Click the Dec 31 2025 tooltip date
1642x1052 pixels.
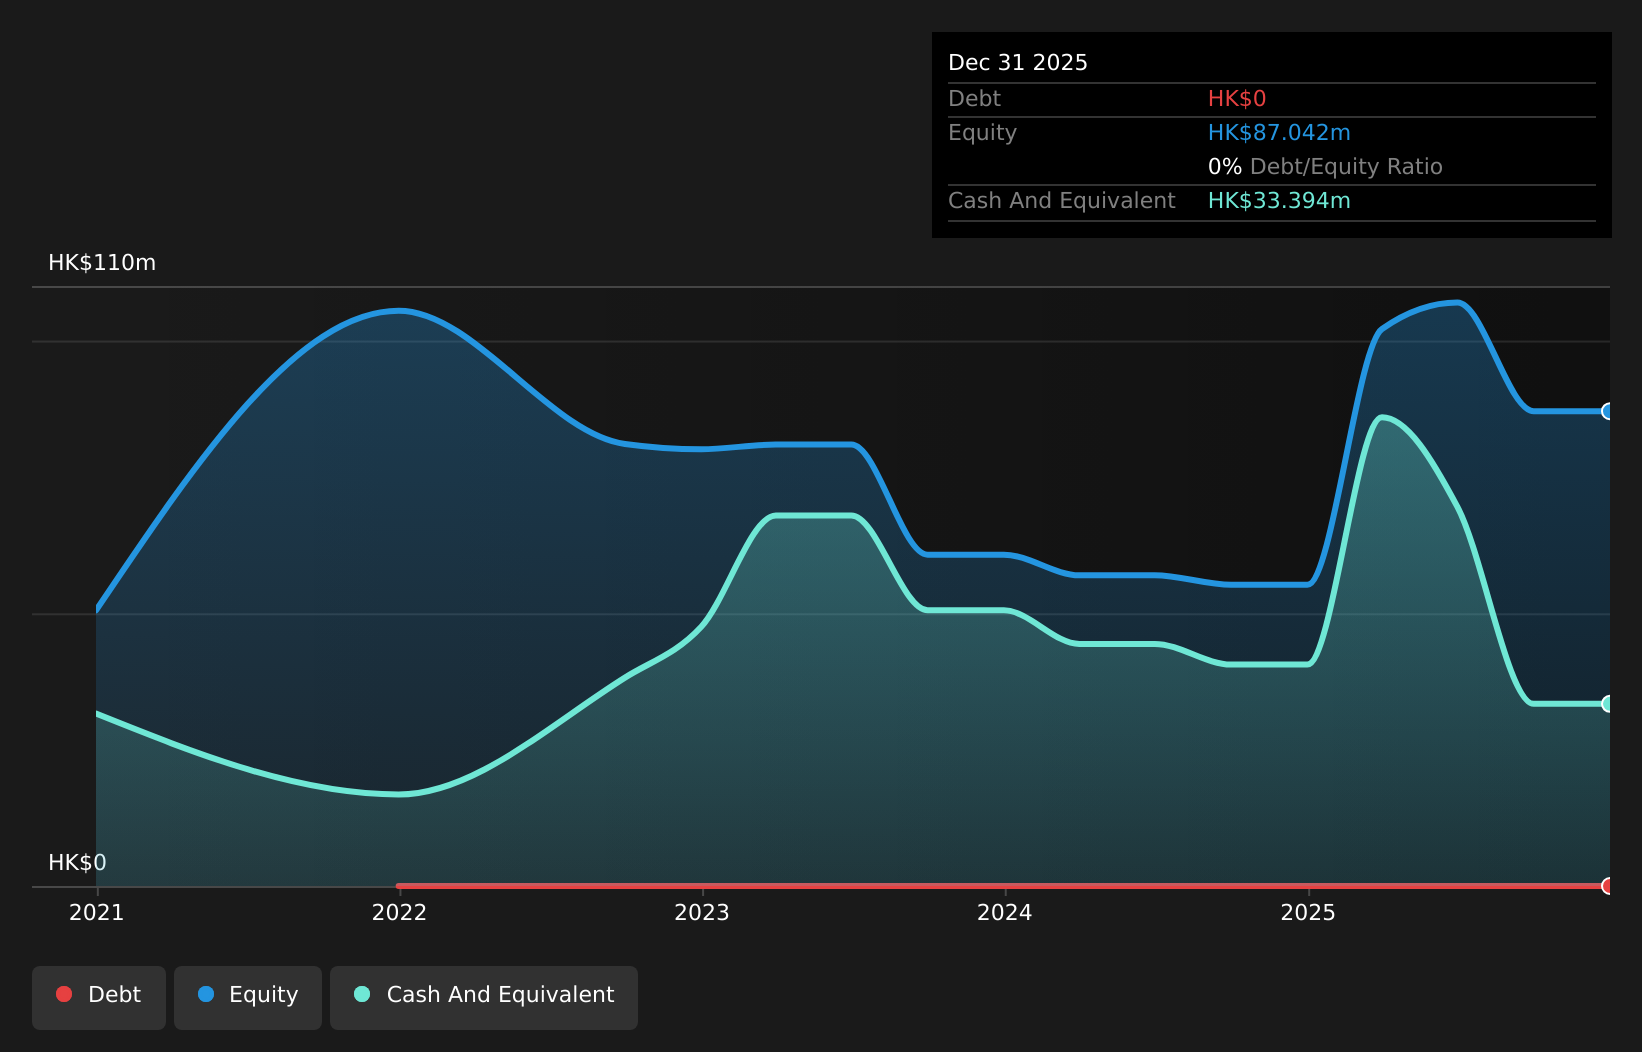tap(1018, 63)
